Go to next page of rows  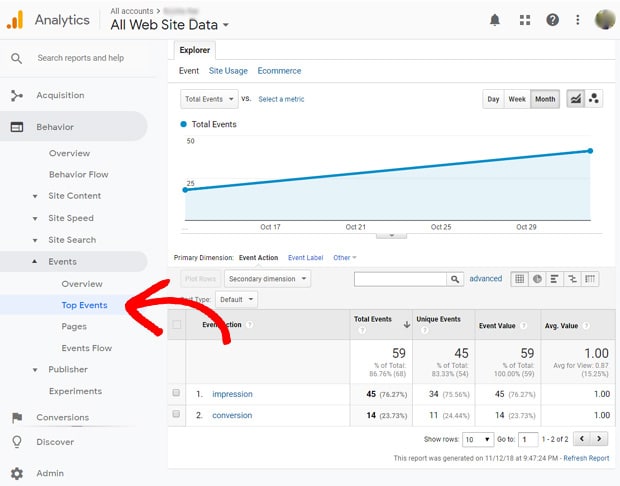pyautogui.click(x=599, y=439)
